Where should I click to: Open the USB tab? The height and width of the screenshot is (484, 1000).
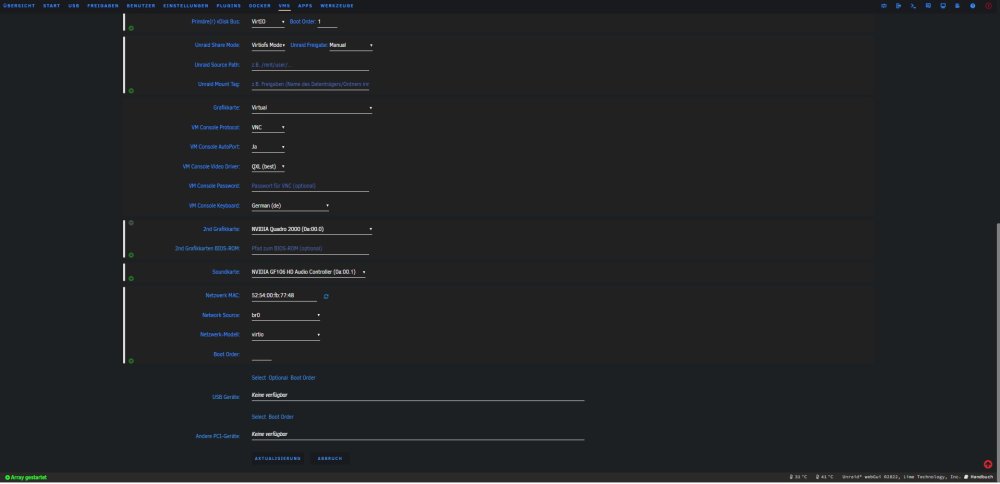click(74, 6)
